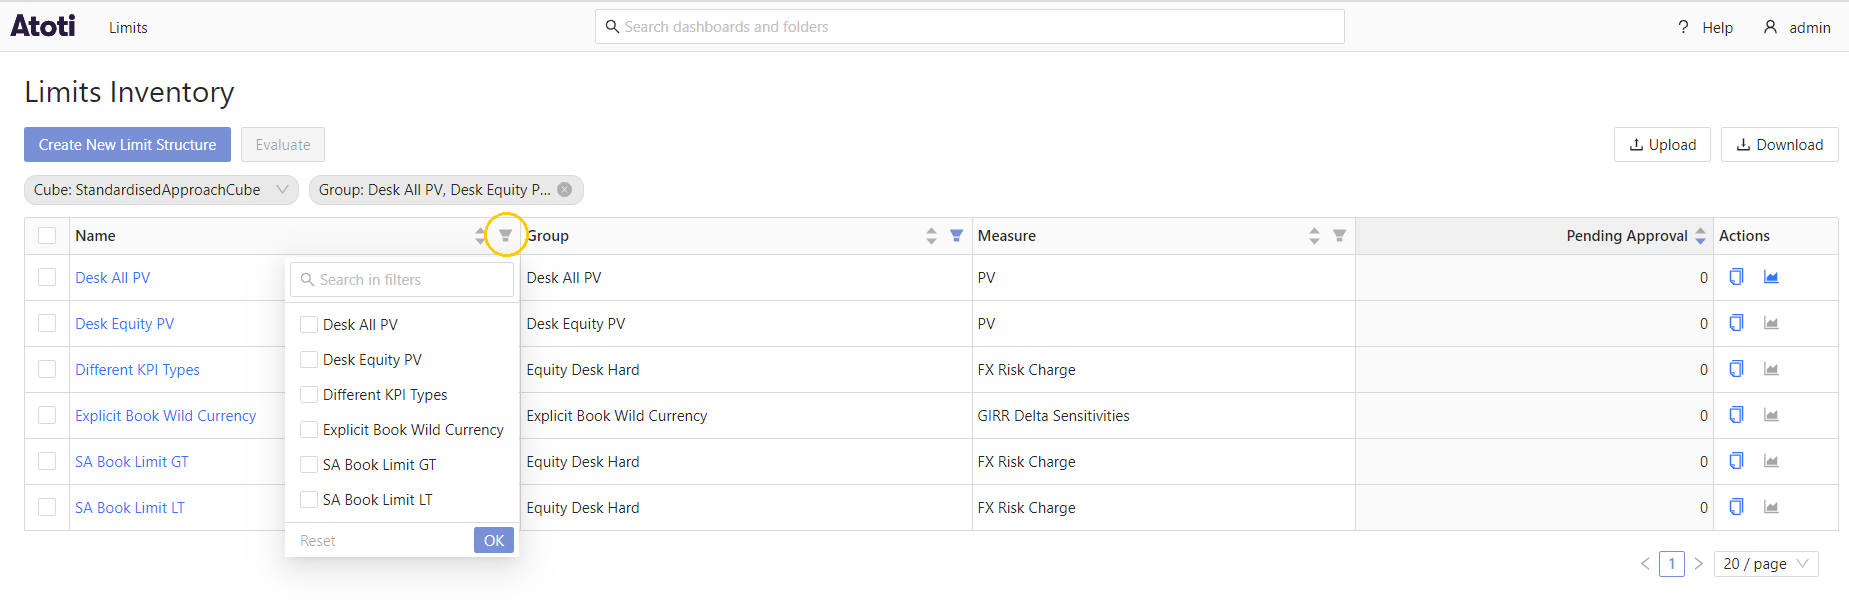Copy the SA Book Limit GT structure
Viewport: 1849px width, 604px height.
1736,461
